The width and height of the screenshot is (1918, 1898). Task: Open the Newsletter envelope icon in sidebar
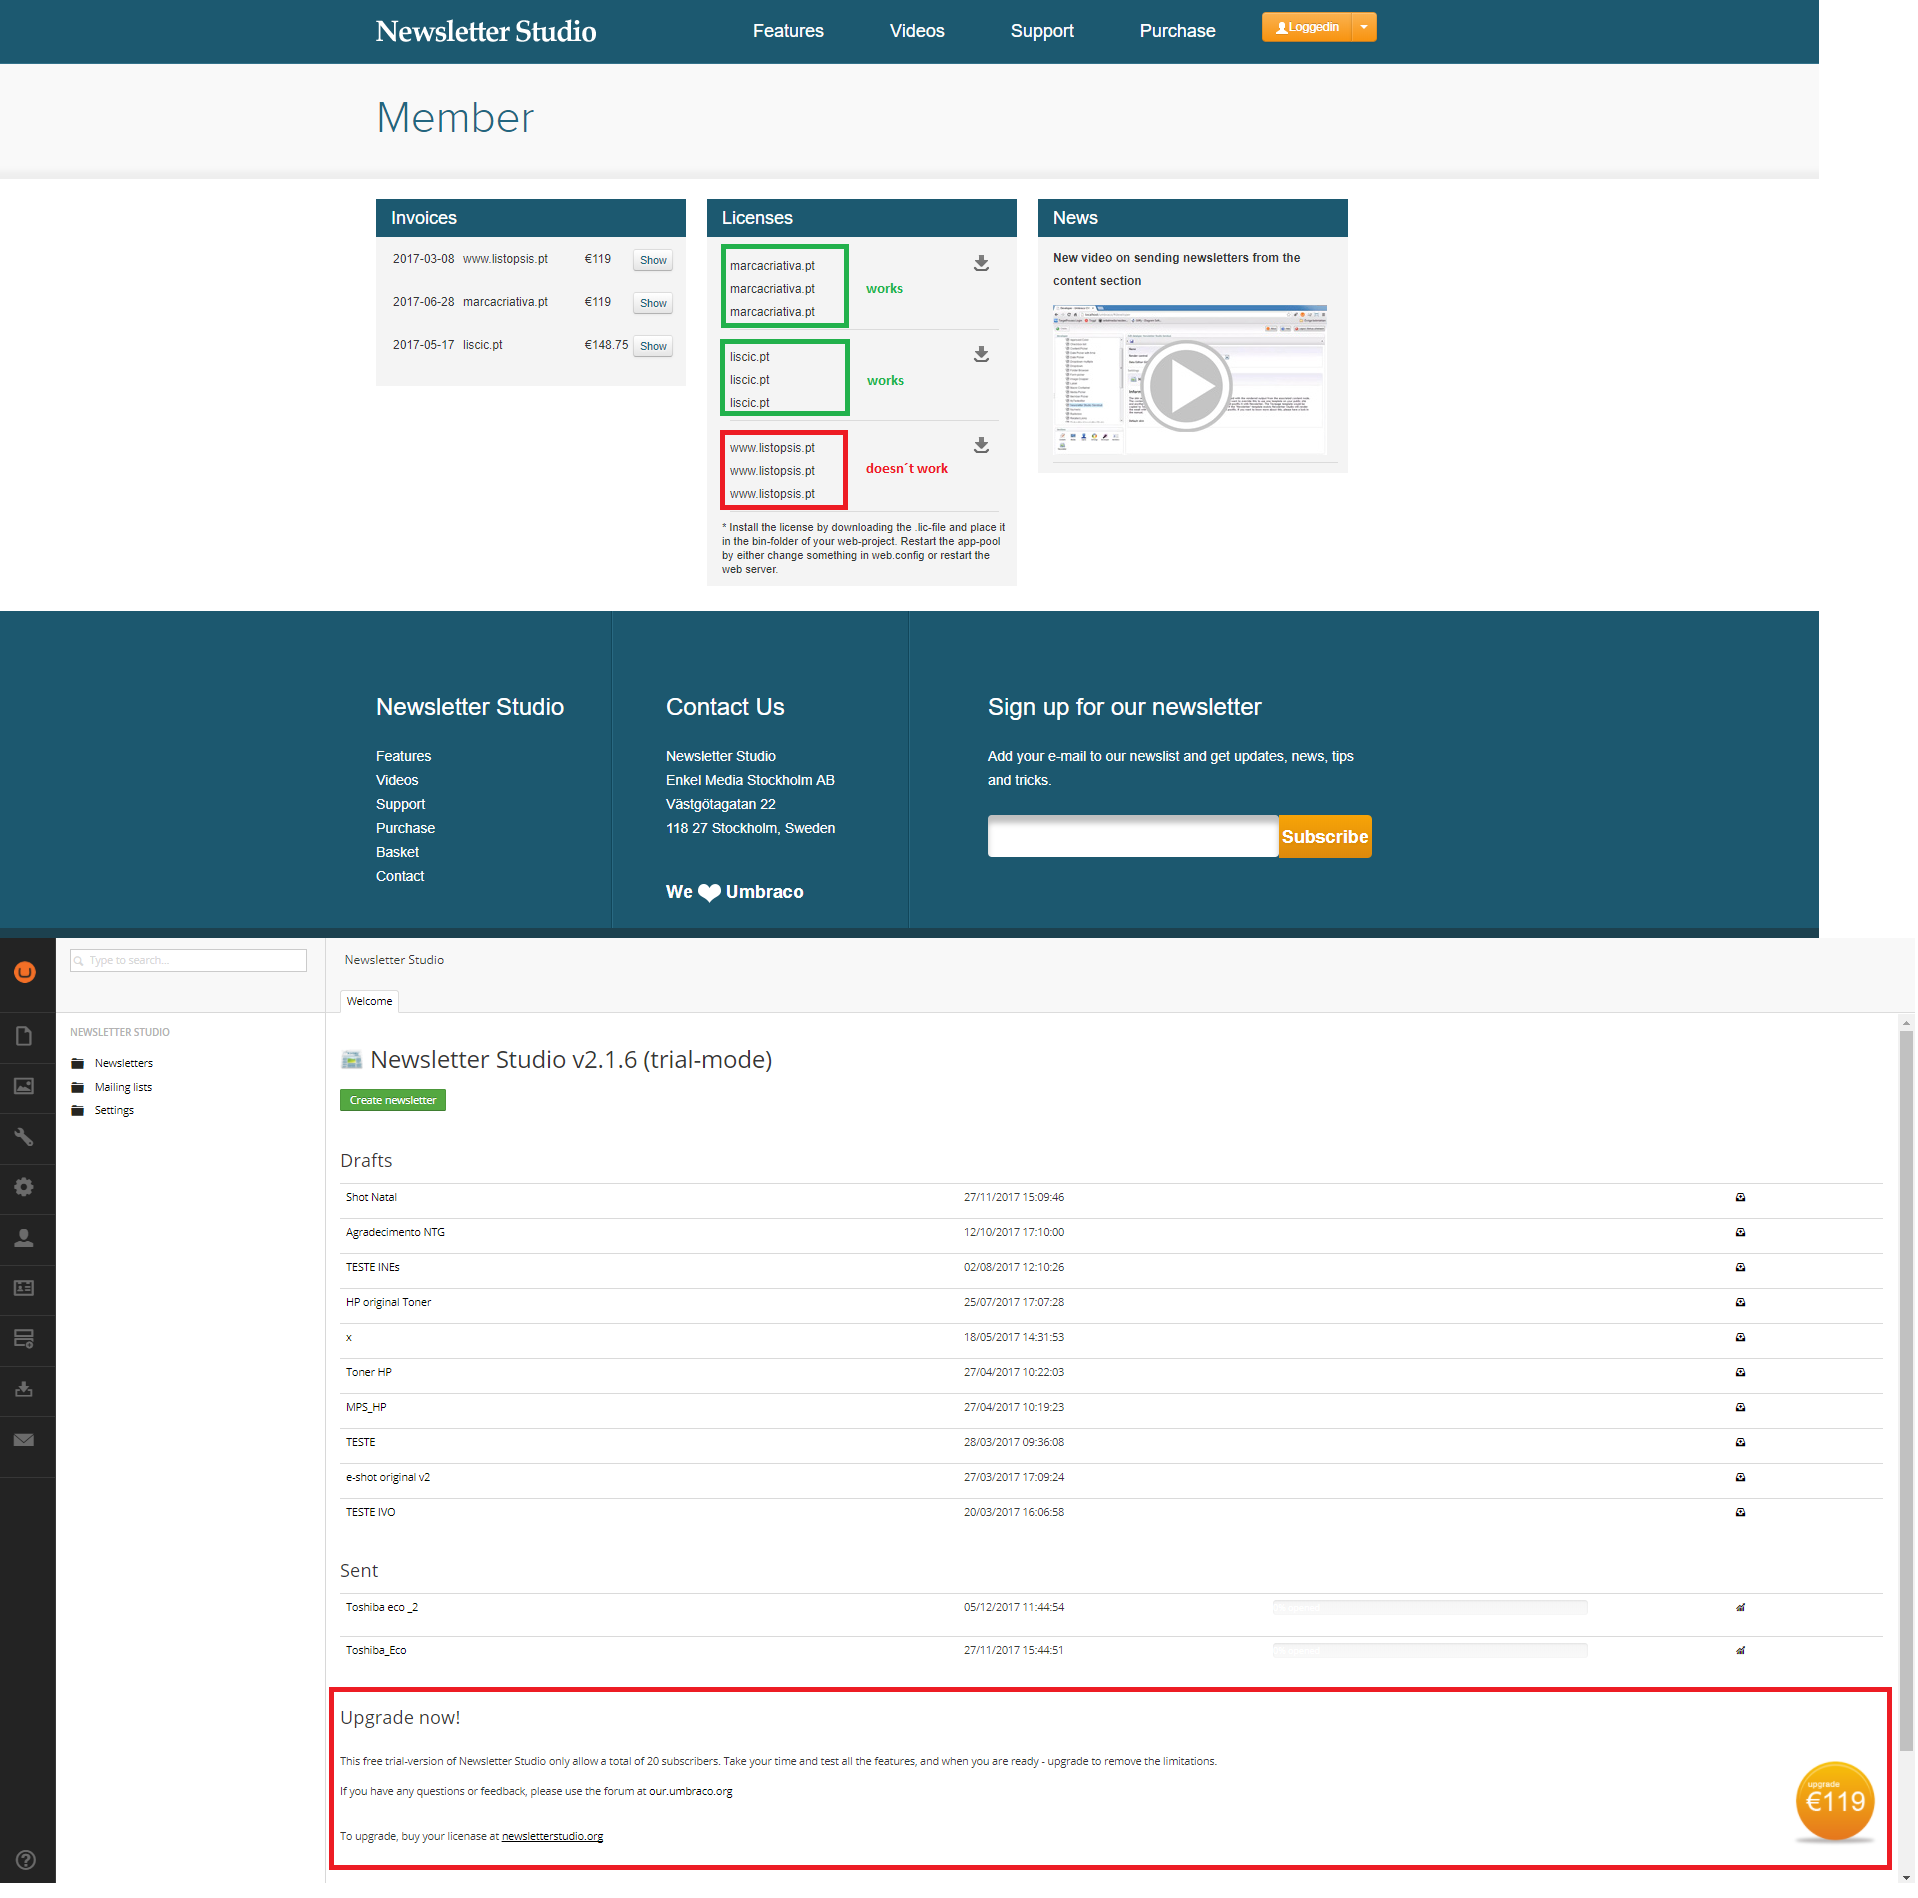pos(25,1440)
